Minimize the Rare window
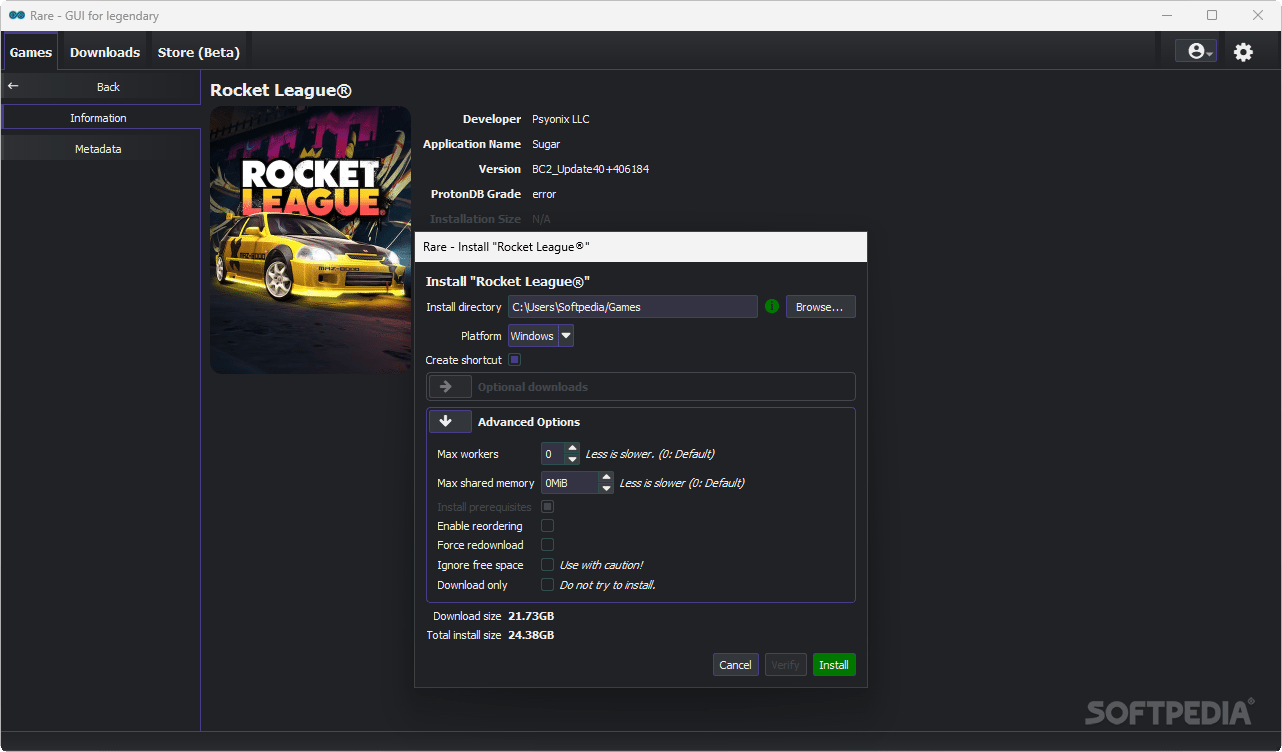 pyautogui.click(x=1166, y=15)
